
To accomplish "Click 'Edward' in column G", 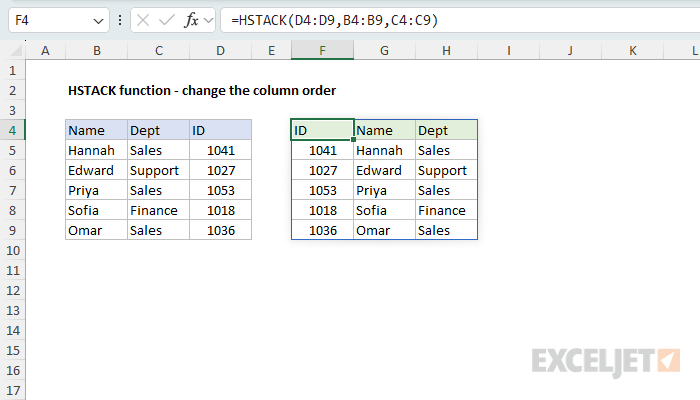I will [384, 171].
